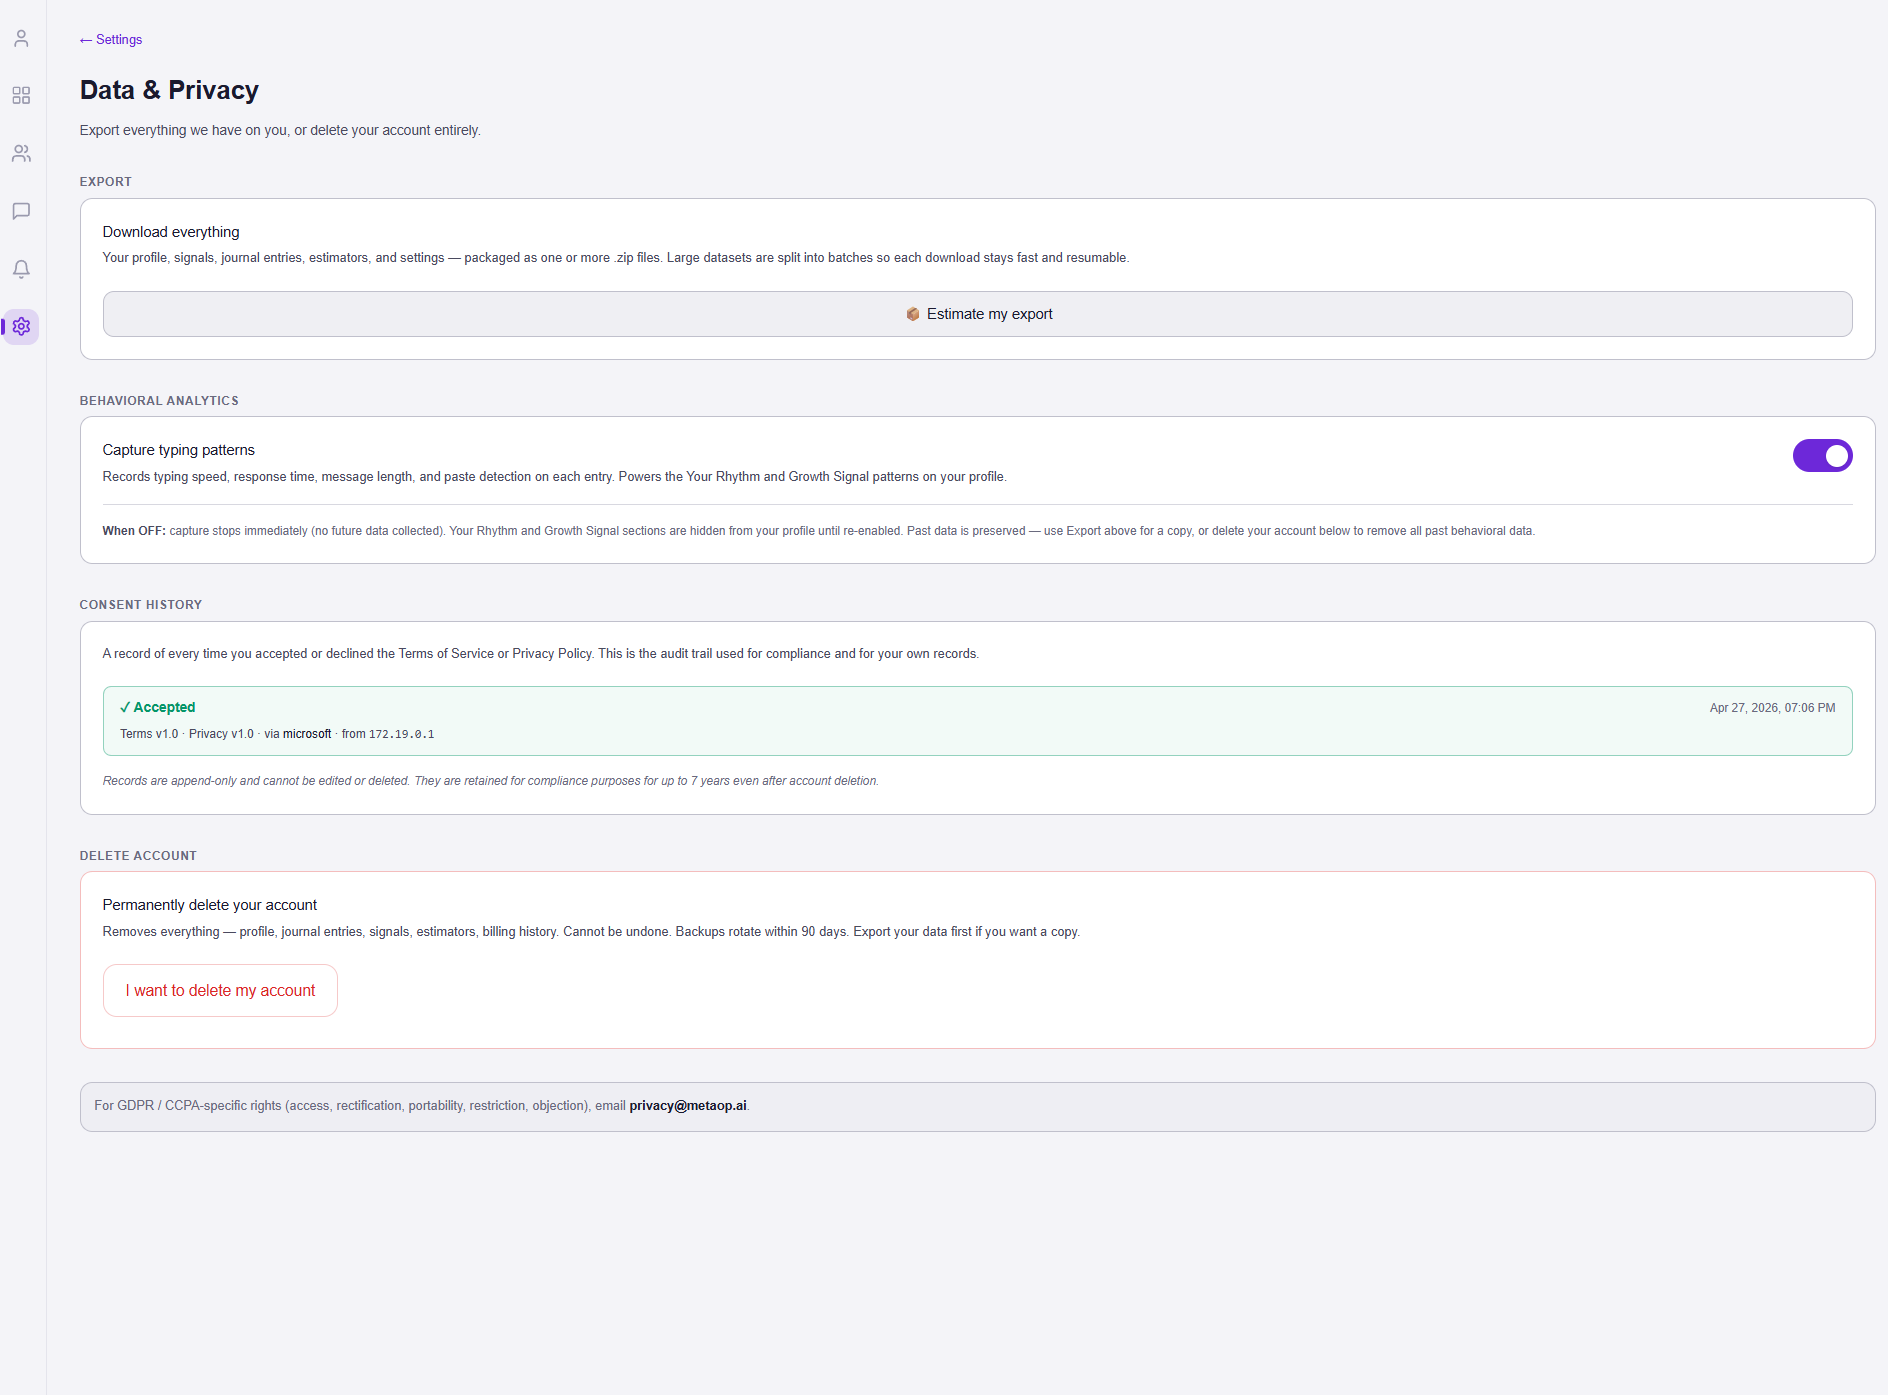Click the EXPORT section label

coord(106,182)
